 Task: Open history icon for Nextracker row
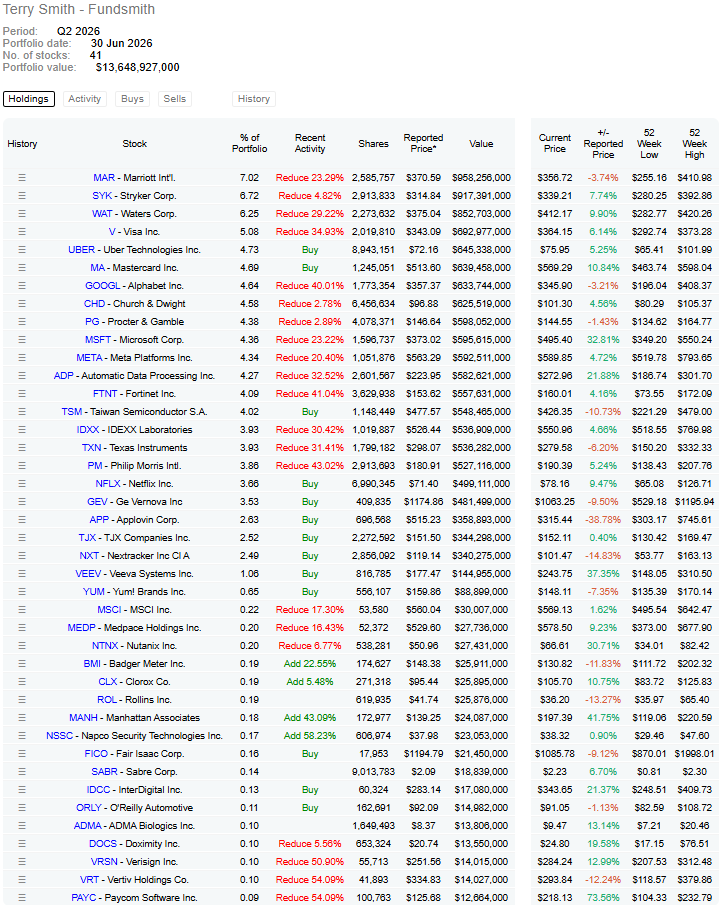[22, 555]
